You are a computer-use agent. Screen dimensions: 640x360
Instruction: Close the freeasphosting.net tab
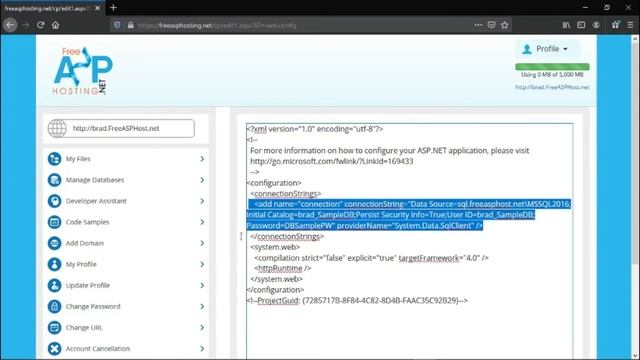pyautogui.click(x=98, y=8)
